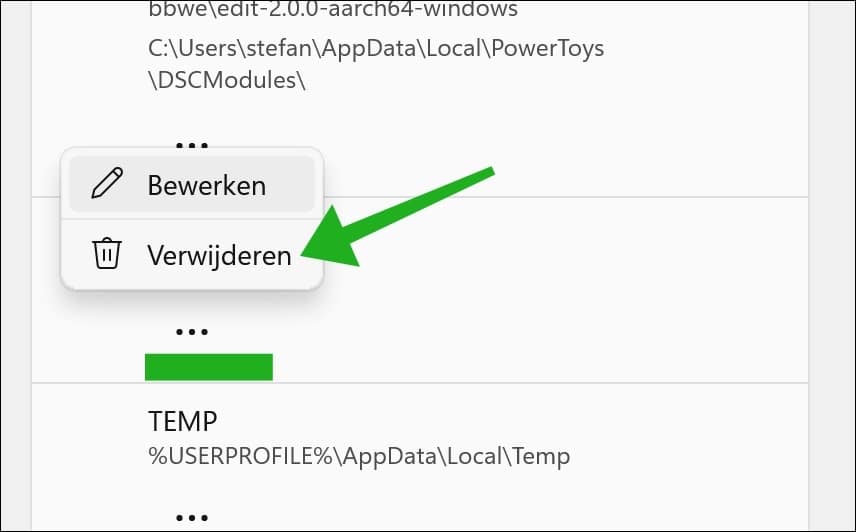Click the bbwe\edit-2.0.0-aarch64-windows text
This screenshot has height=532, width=856.
coord(333,9)
